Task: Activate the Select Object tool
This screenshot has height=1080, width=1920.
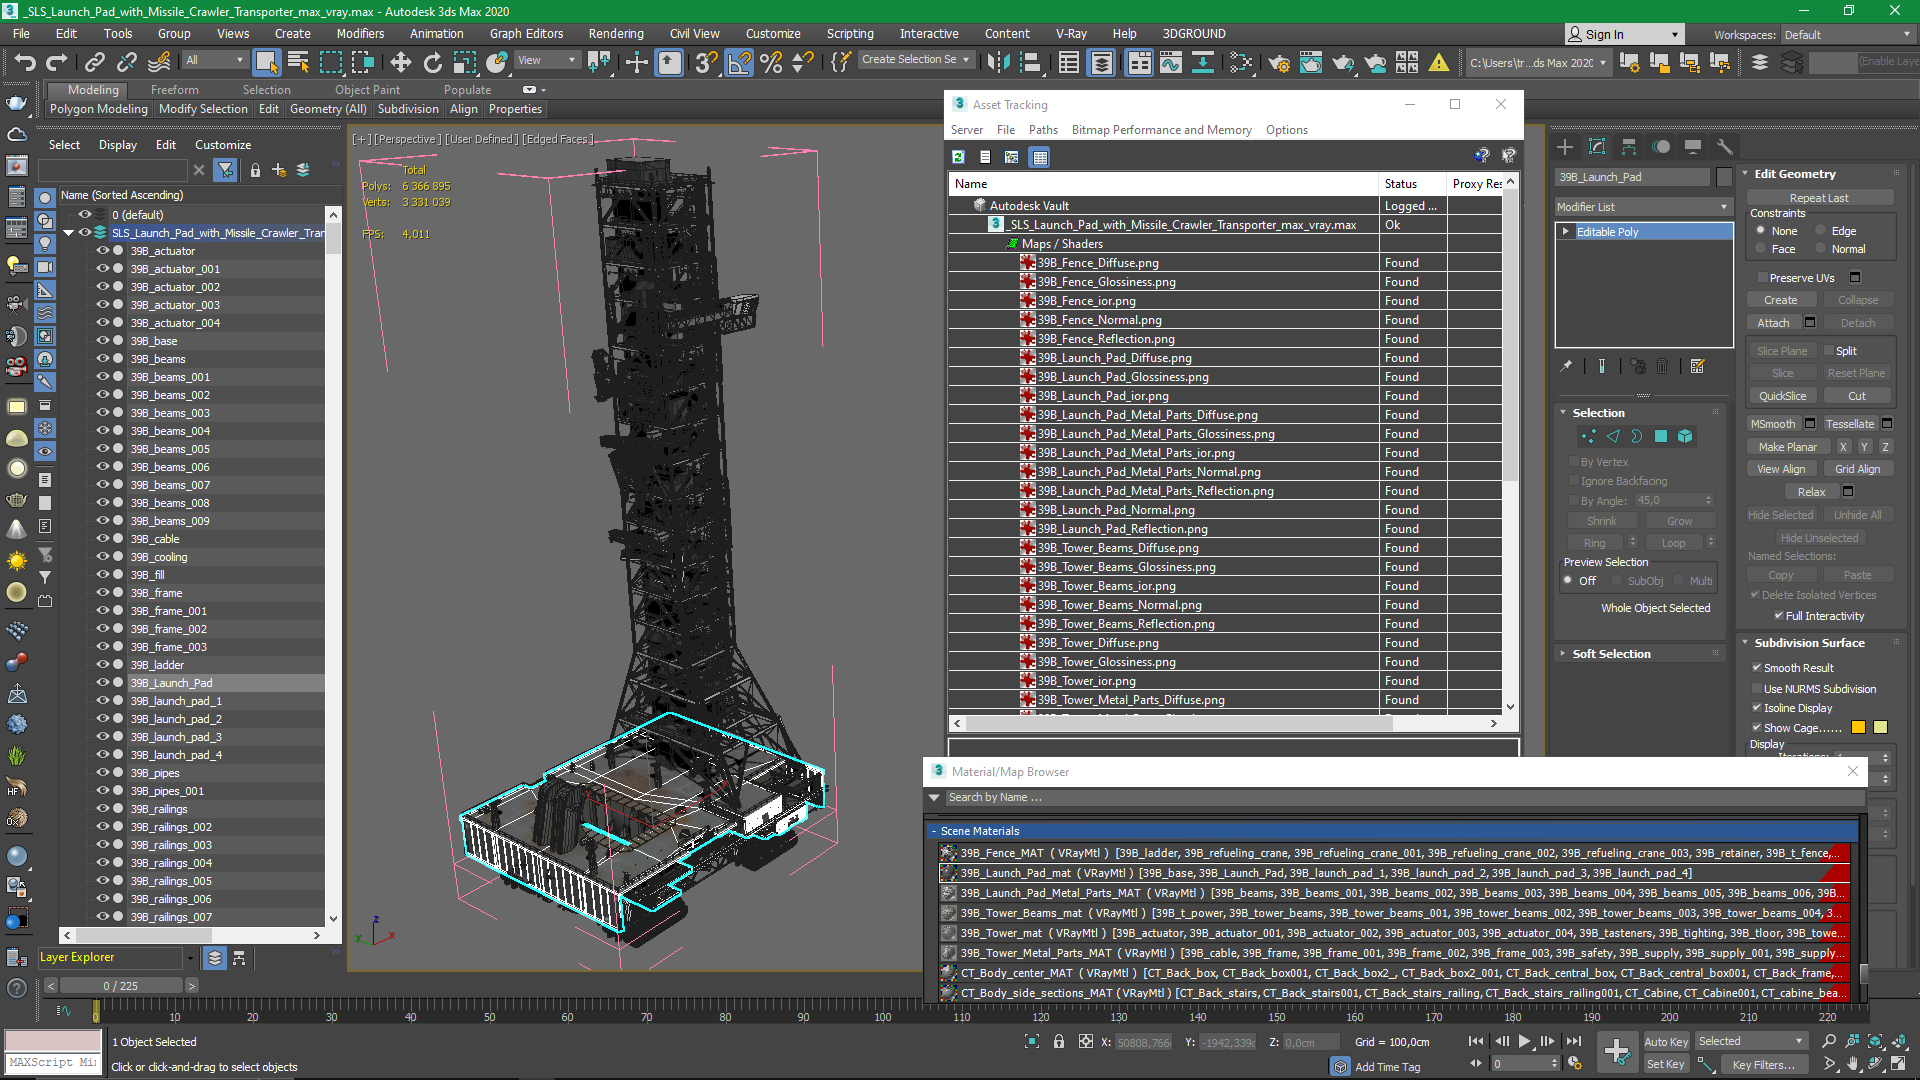Action: (x=266, y=62)
